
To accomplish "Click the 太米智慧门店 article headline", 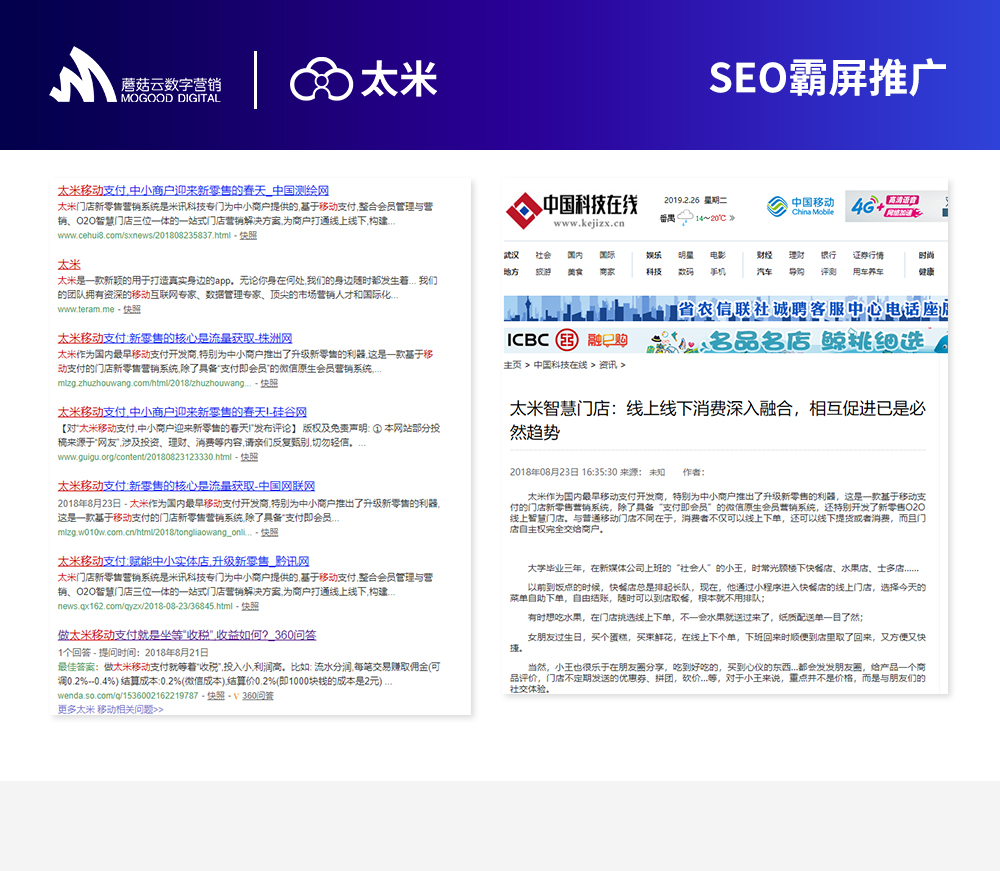I will point(717,420).
